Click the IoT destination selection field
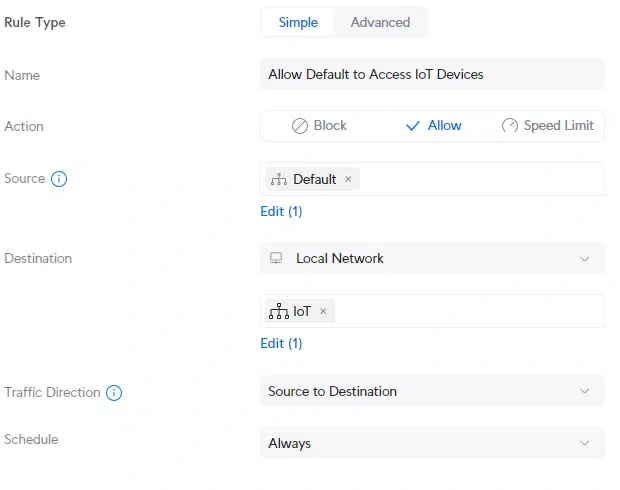 pos(432,311)
